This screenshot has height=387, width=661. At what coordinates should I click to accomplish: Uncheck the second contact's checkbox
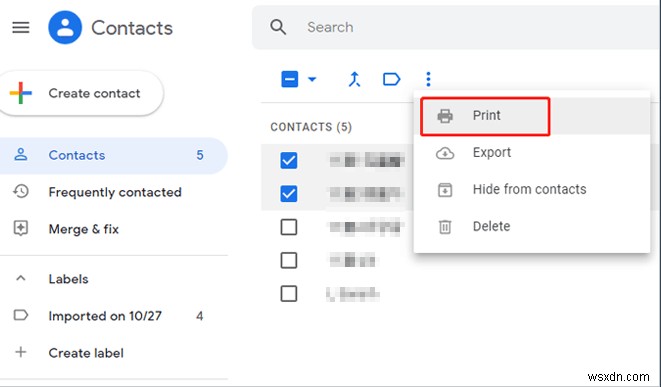click(x=289, y=194)
